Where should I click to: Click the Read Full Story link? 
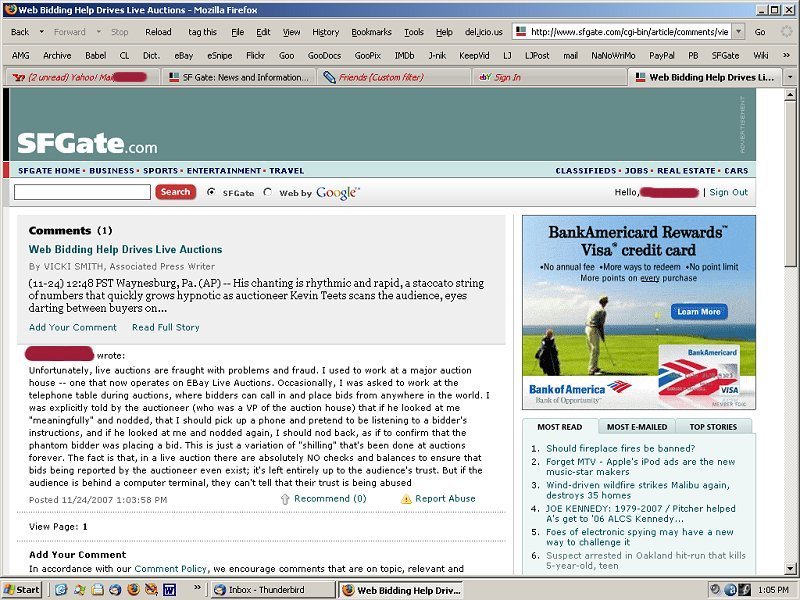click(x=165, y=328)
